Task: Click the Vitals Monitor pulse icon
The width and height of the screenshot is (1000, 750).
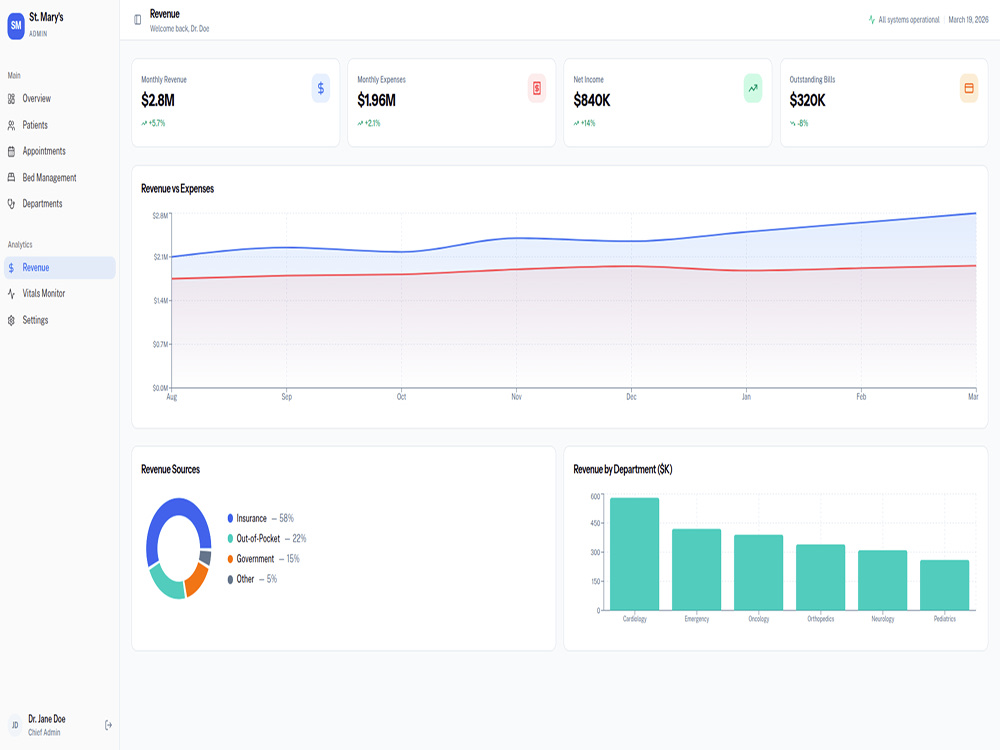Action: (11, 294)
